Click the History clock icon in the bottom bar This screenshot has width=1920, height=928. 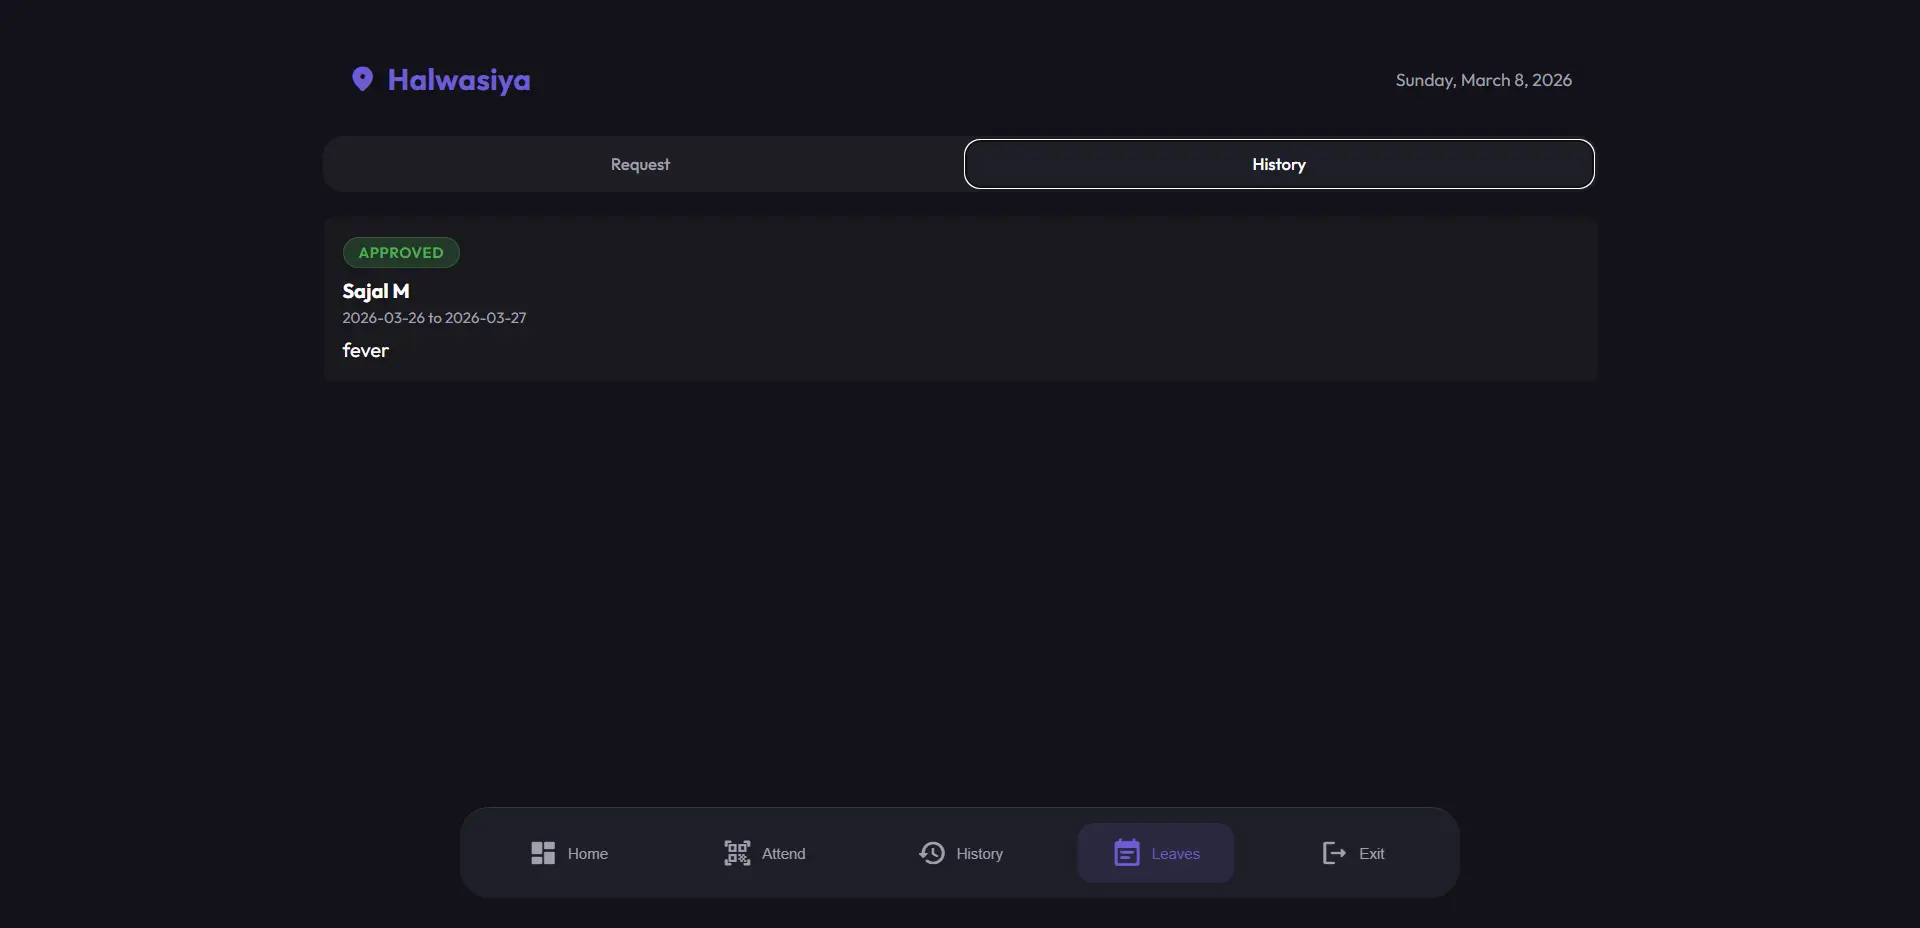pos(932,853)
